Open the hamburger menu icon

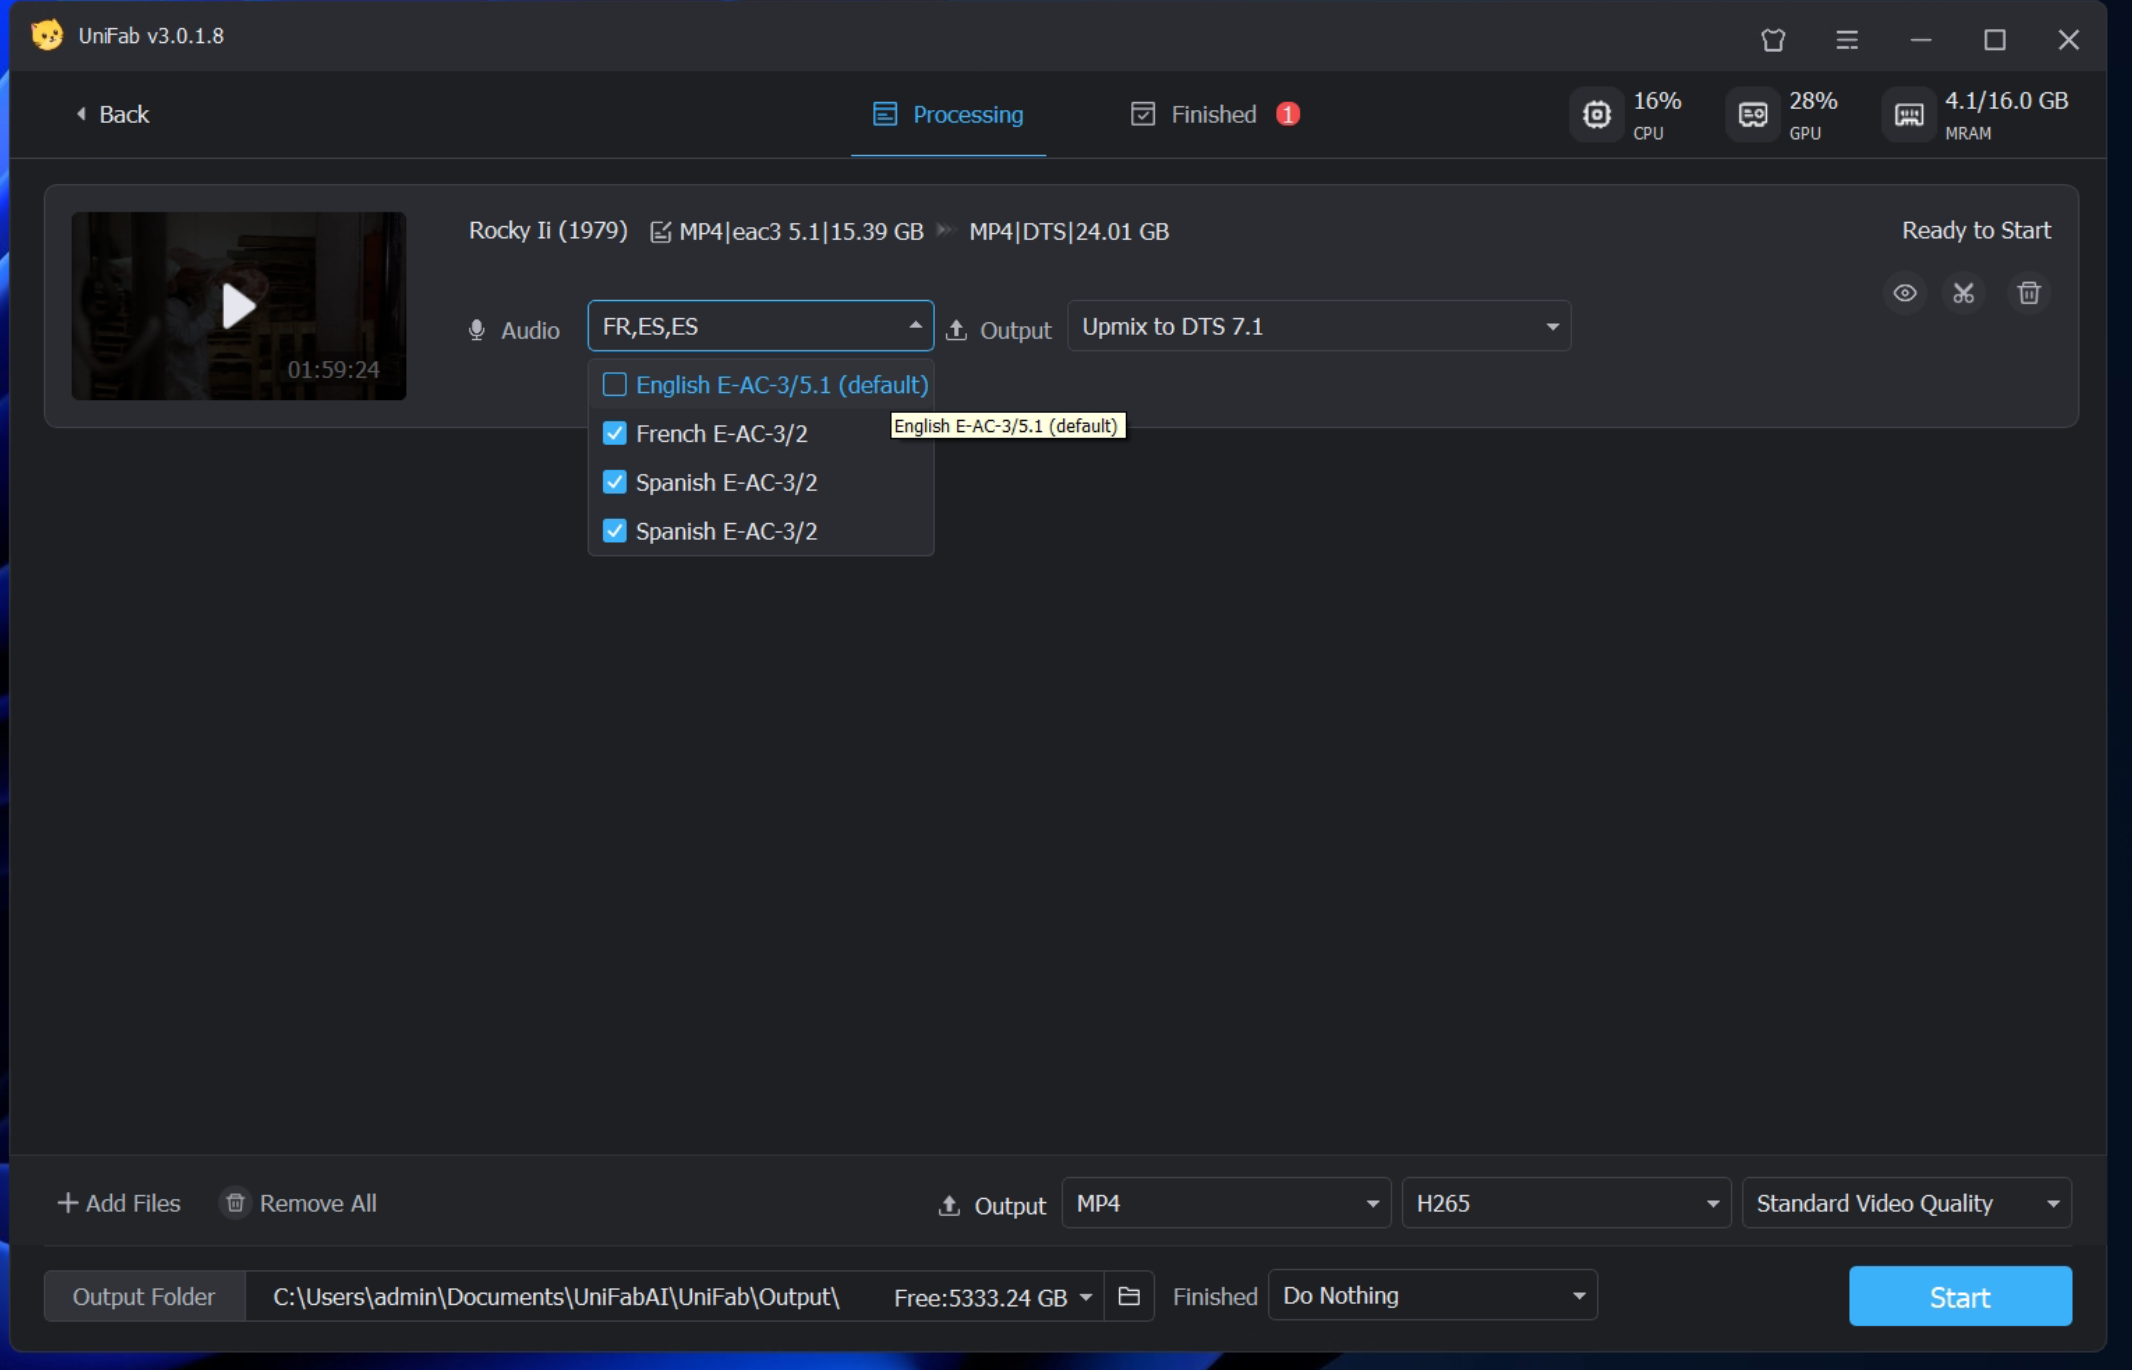(1847, 40)
